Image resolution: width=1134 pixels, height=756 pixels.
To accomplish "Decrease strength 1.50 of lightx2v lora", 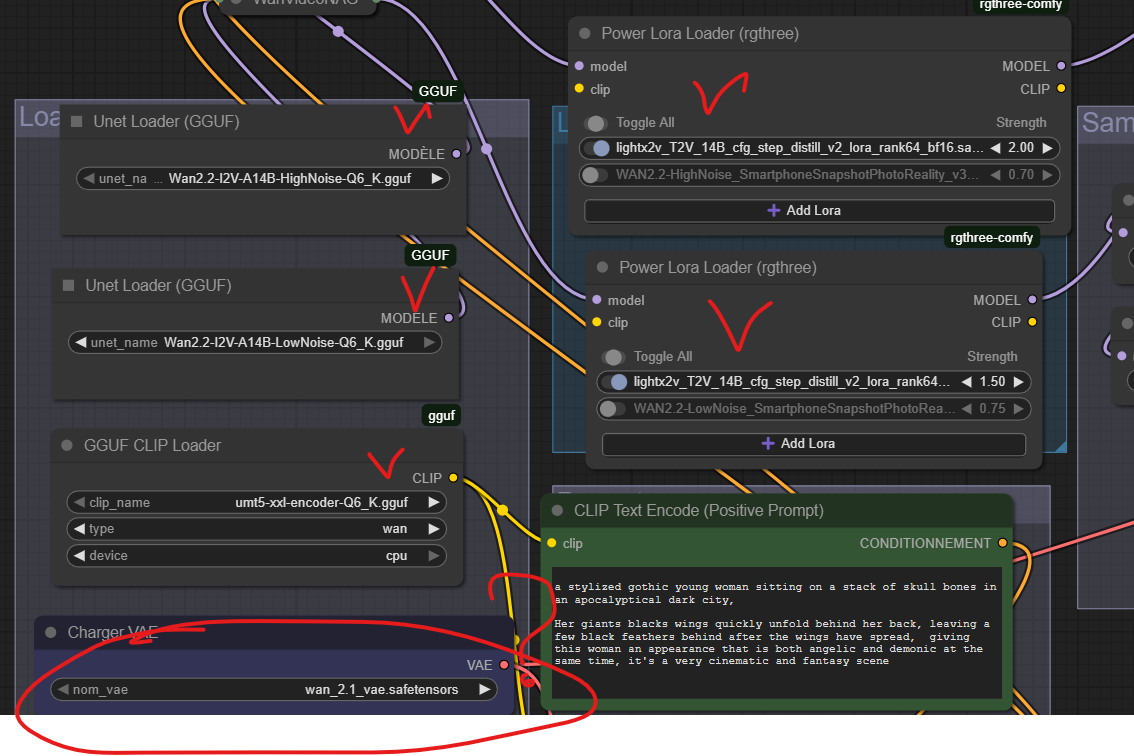I will point(966,381).
